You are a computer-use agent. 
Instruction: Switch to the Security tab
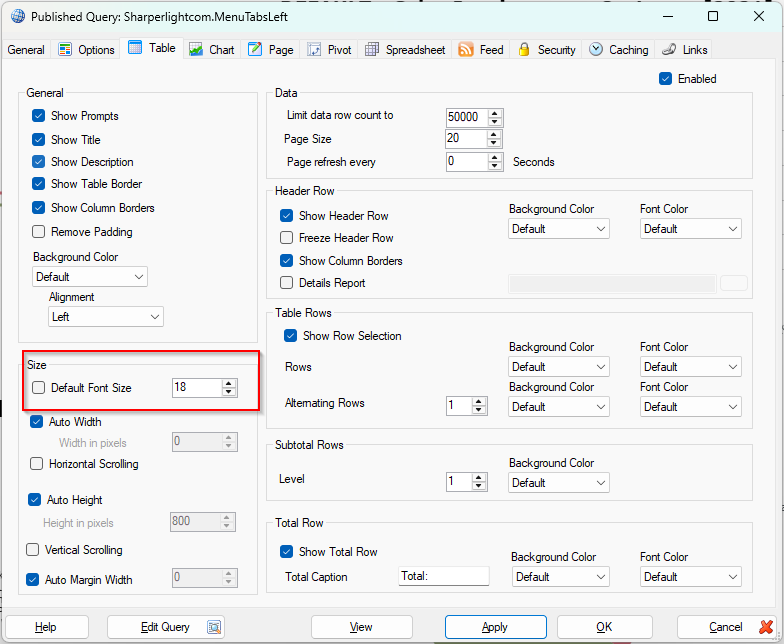[546, 50]
